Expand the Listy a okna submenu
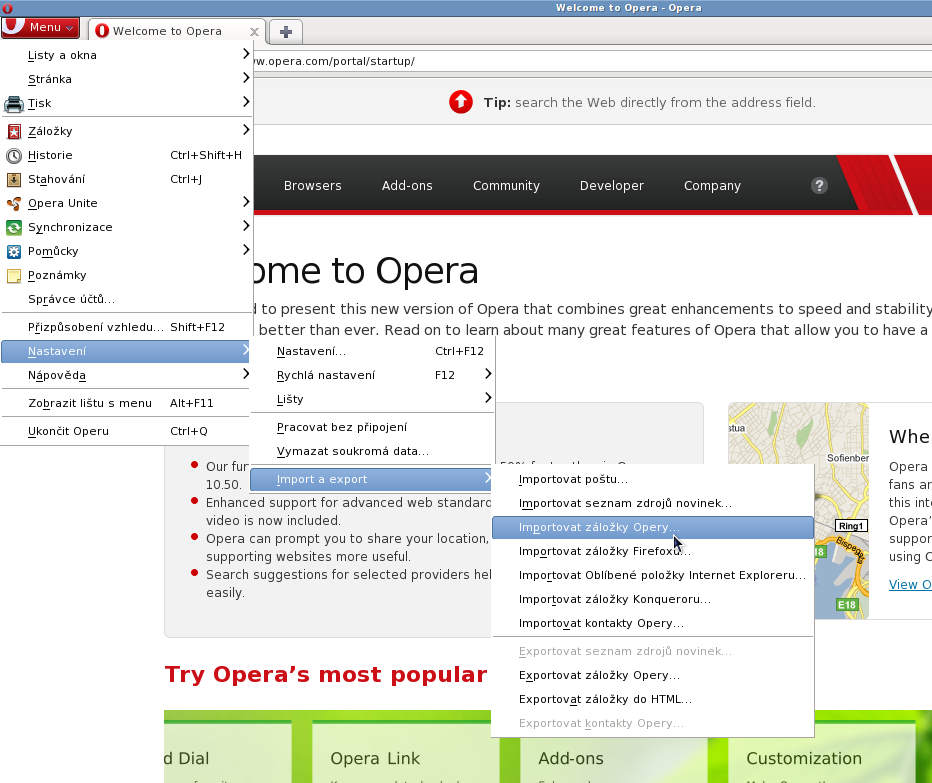The width and height of the screenshot is (932, 783). [127, 55]
